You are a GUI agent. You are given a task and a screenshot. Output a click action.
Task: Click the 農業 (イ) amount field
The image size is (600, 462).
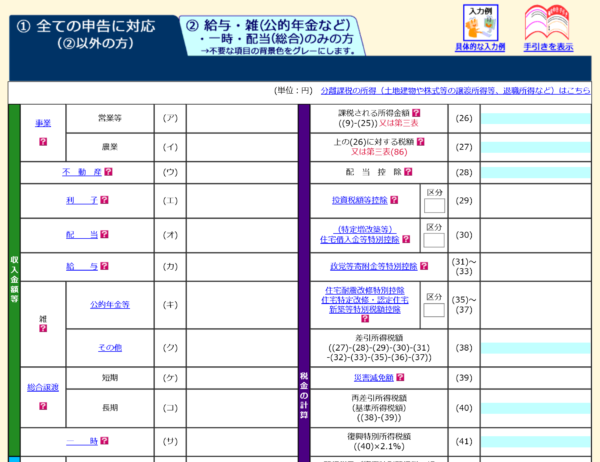tap(242, 147)
